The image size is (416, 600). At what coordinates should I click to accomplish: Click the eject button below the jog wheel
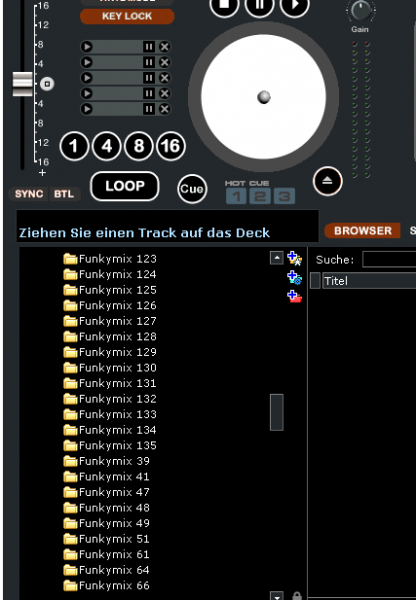tap(327, 181)
